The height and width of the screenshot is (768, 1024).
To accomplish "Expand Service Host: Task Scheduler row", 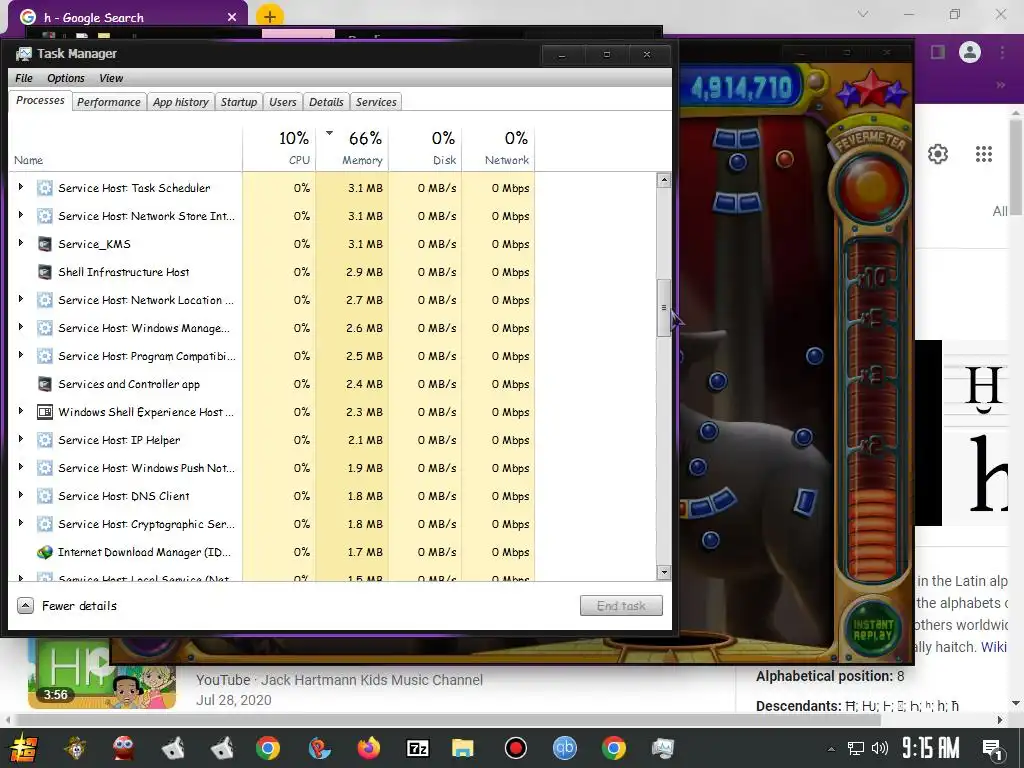I will pyautogui.click(x=21, y=187).
